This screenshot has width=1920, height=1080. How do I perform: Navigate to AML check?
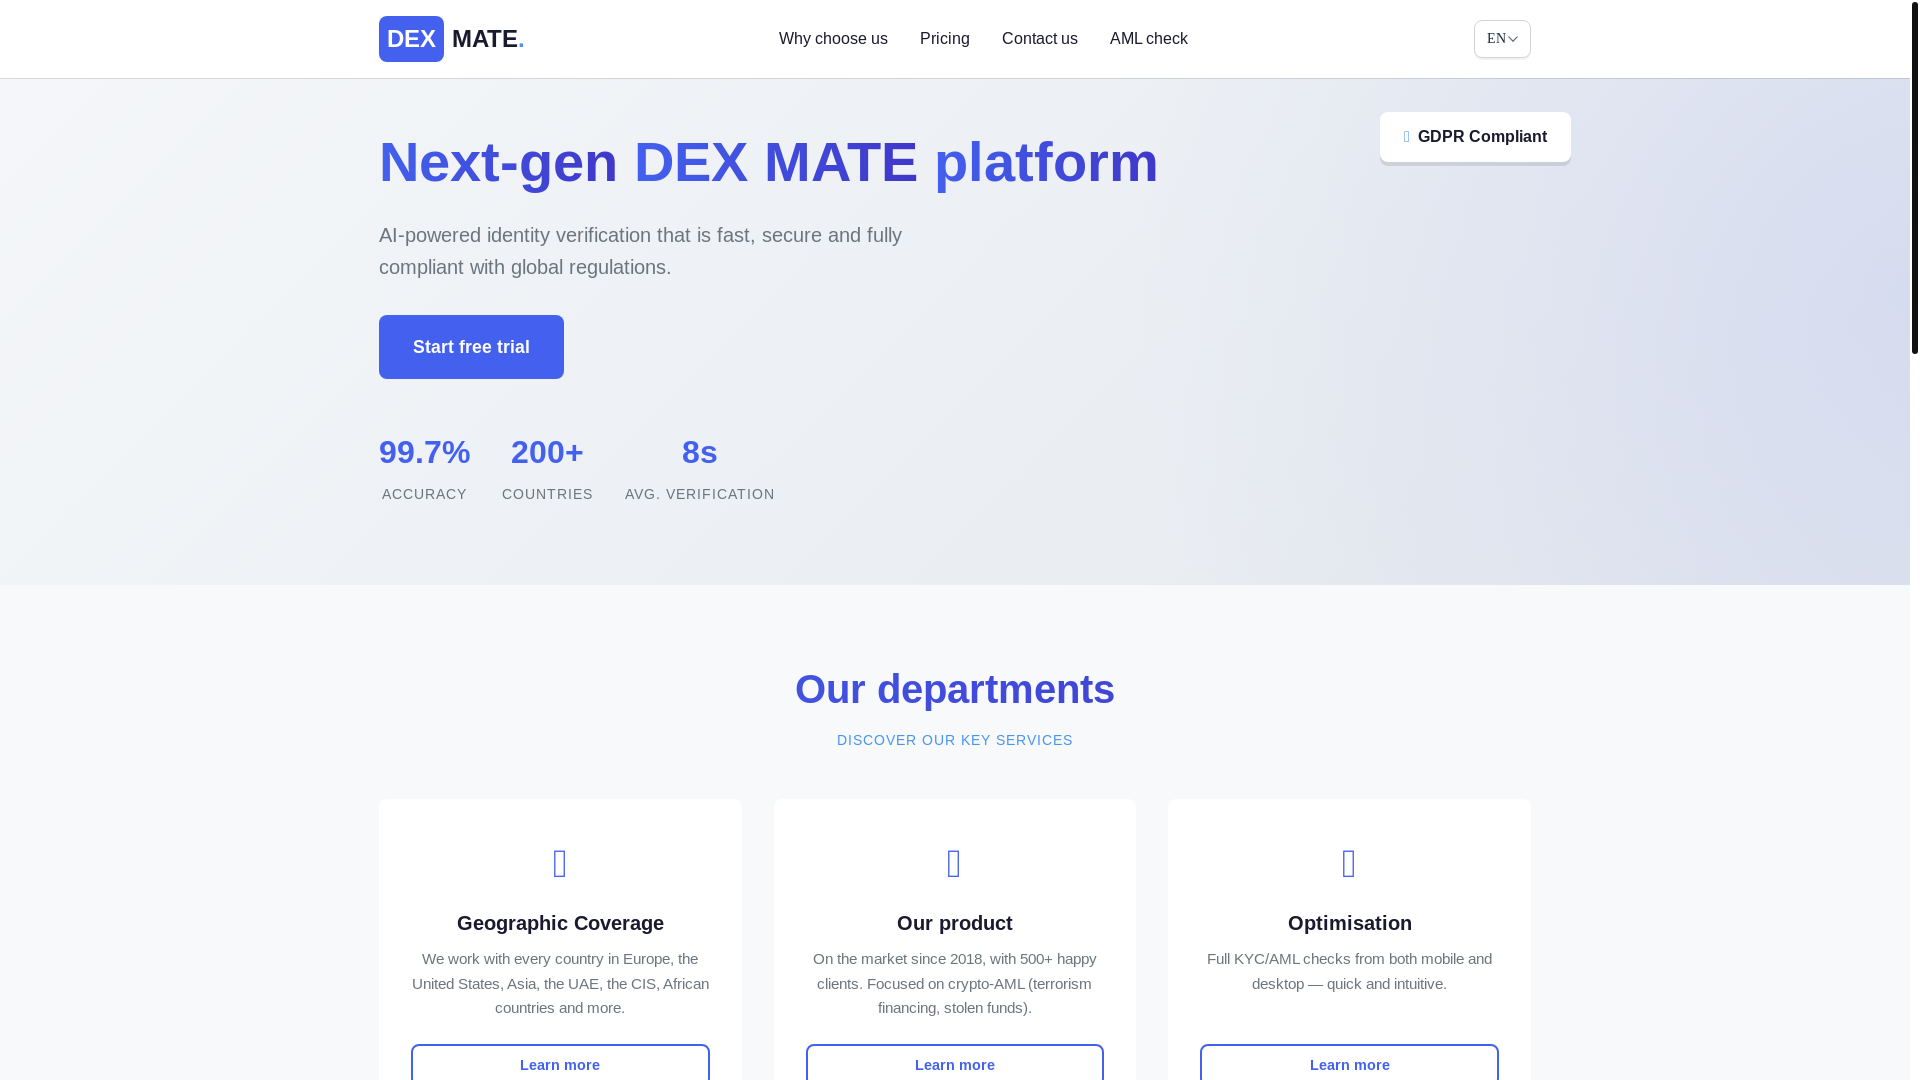click(x=1148, y=39)
